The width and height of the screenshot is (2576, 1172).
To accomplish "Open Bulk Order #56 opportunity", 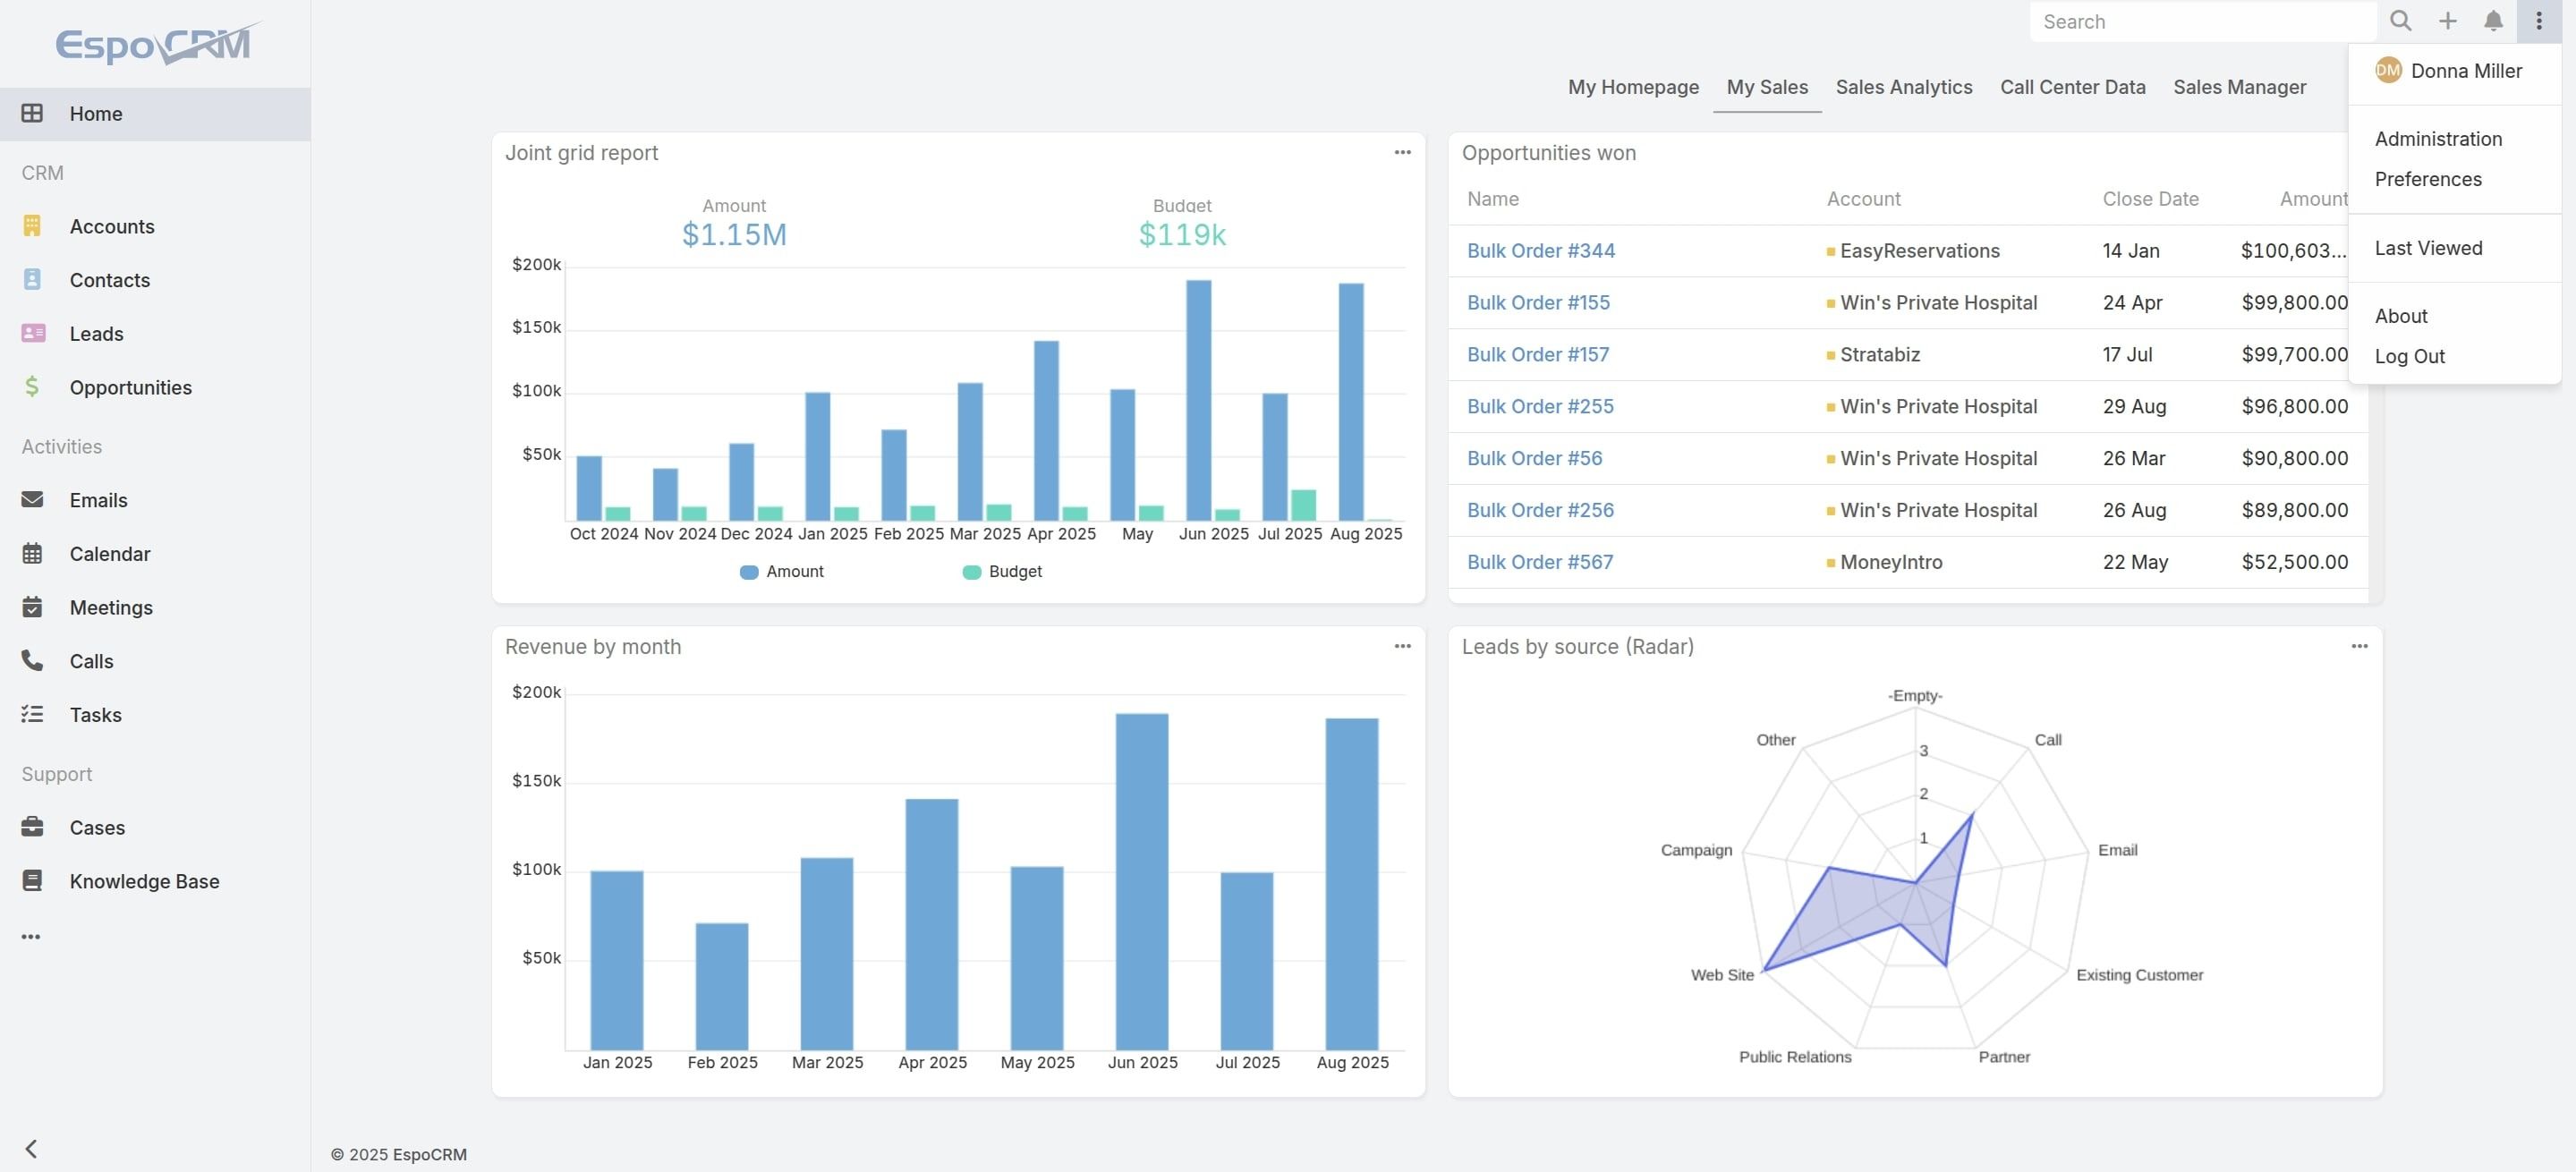I will click(x=1534, y=458).
